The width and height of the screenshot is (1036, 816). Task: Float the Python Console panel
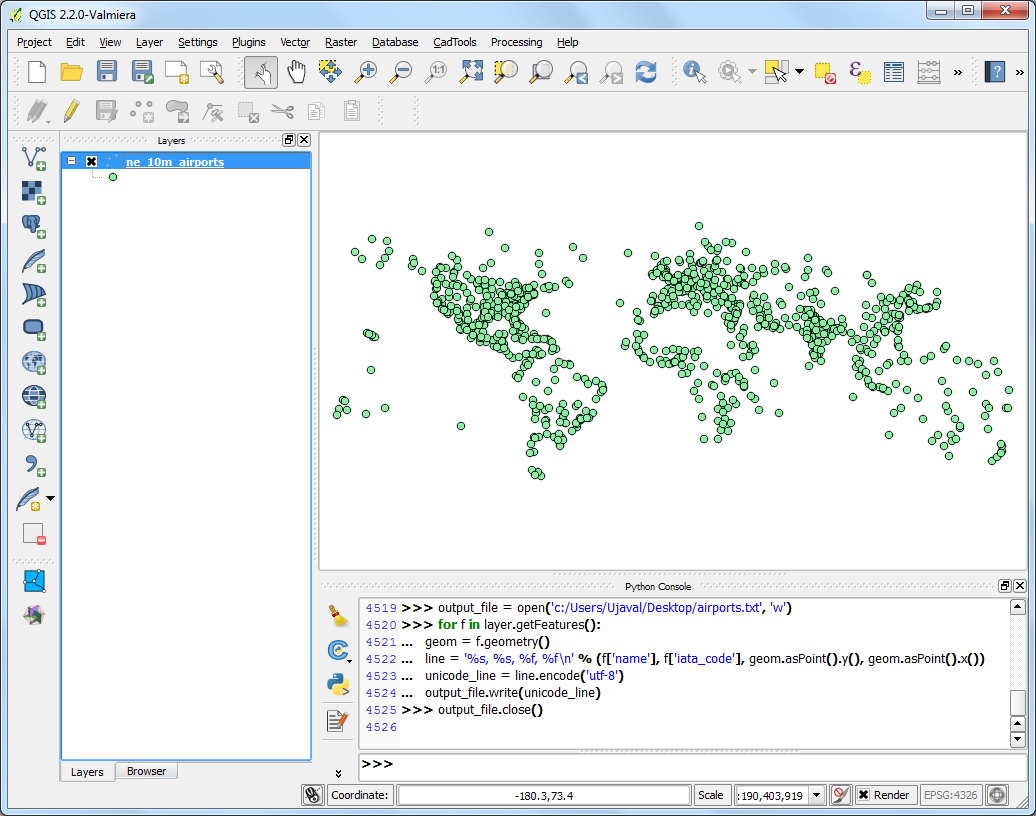pos(1005,585)
